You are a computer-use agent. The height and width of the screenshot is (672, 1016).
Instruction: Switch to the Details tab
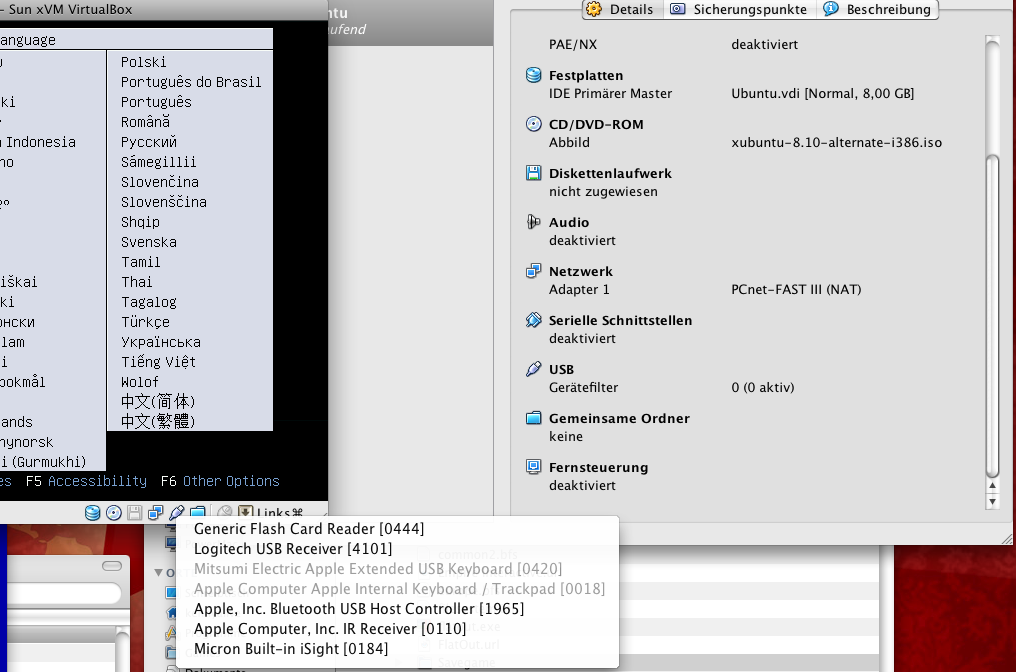pos(622,9)
